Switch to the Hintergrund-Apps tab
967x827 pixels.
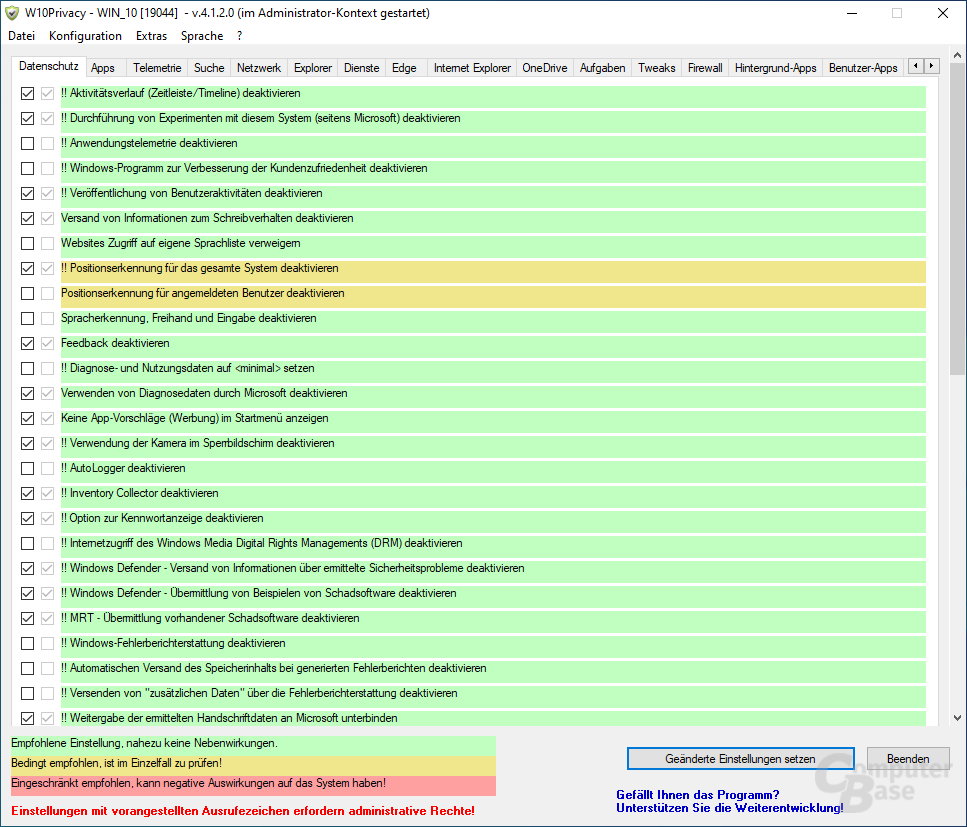tap(775, 68)
